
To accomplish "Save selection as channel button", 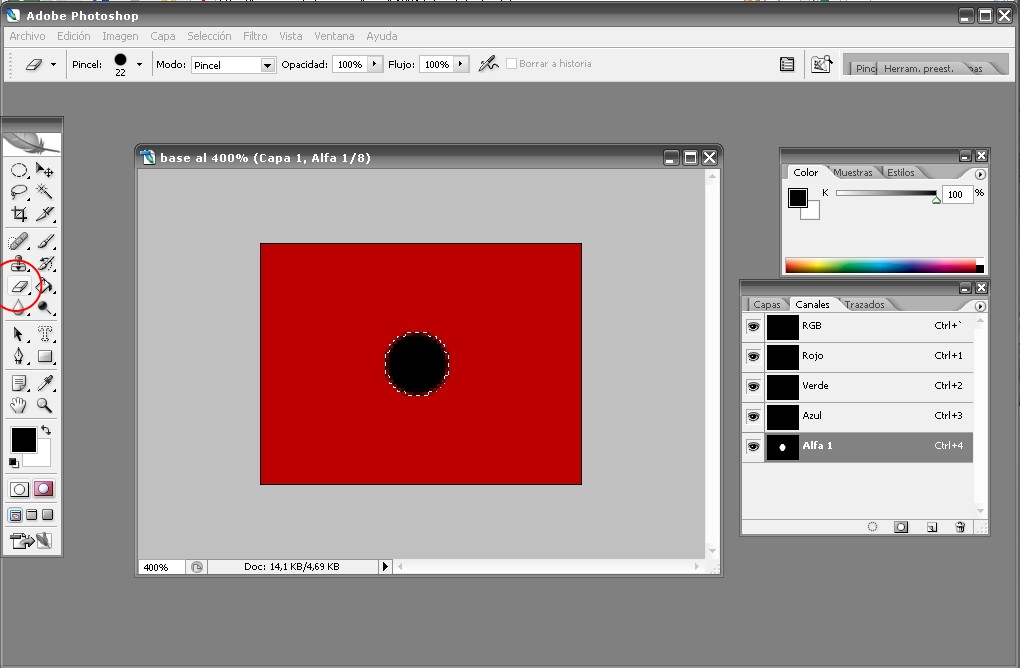I will pos(901,527).
